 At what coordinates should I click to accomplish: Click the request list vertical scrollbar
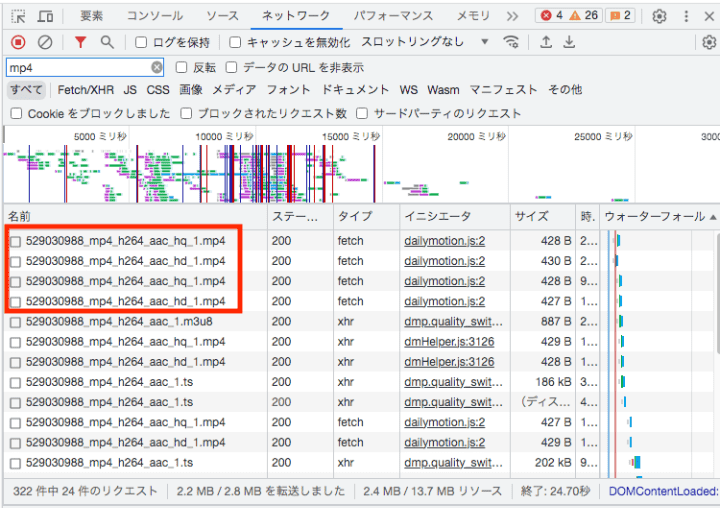[717, 294]
